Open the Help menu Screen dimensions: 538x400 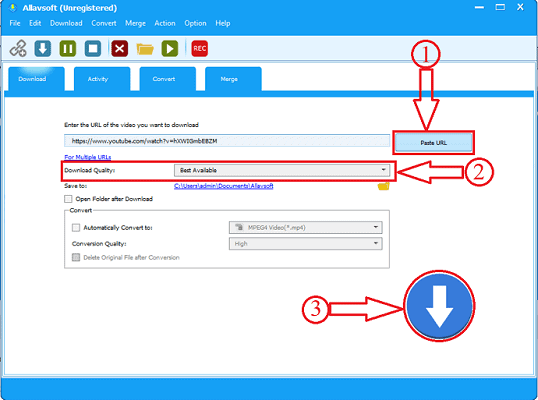click(223, 23)
